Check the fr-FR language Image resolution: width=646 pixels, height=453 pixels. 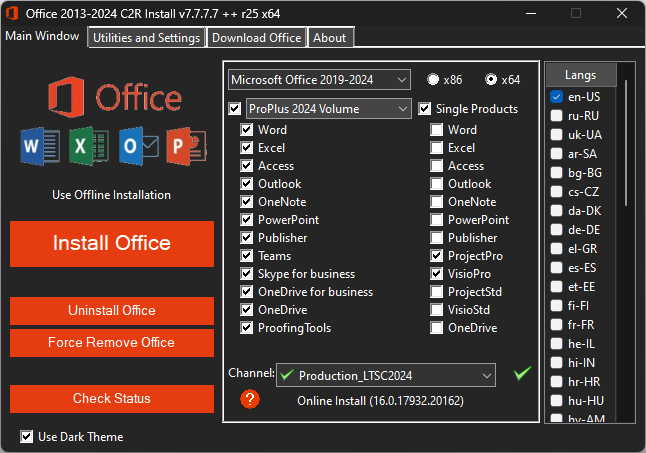point(557,325)
